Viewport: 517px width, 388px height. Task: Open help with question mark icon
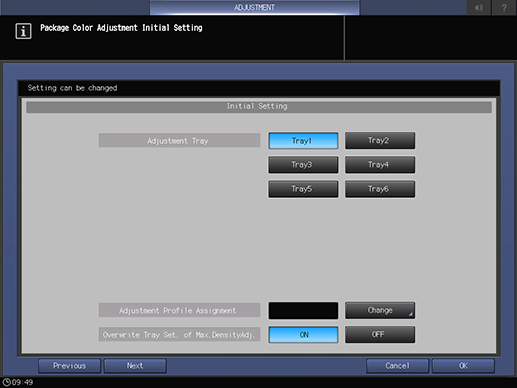(x=504, y=7)
